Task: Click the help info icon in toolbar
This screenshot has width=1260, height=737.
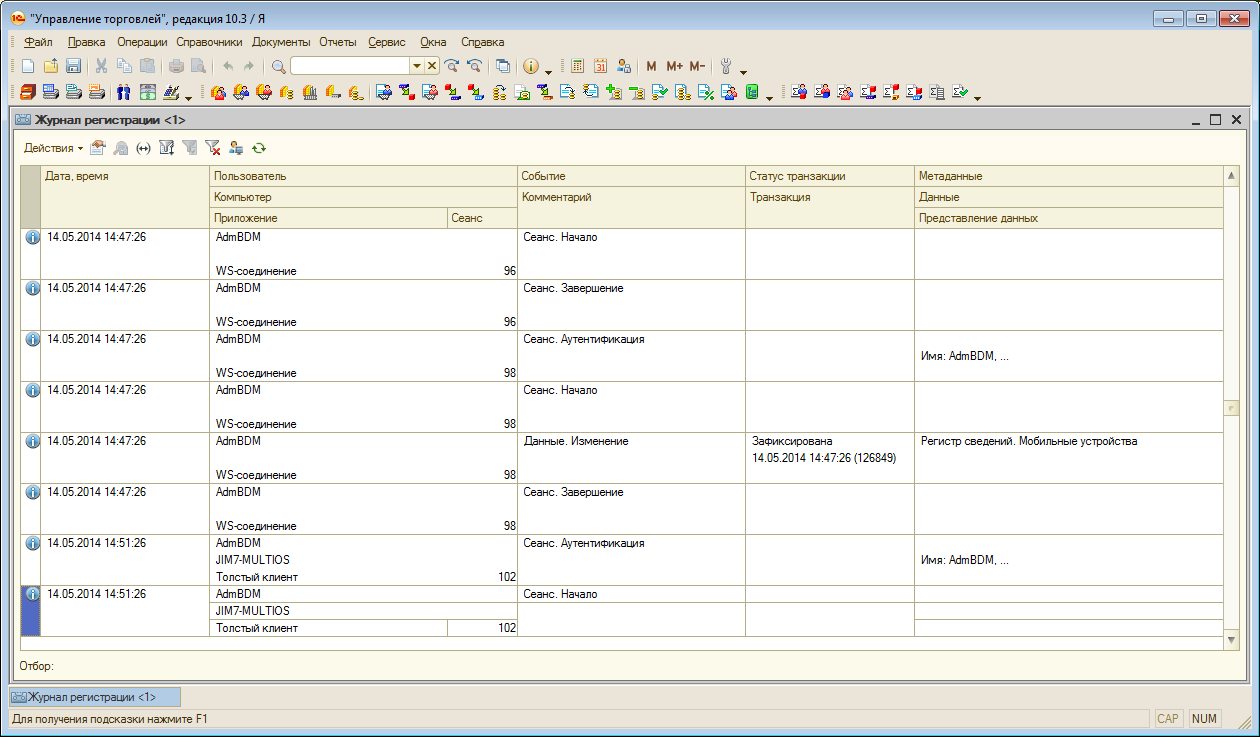Action: click(530, 66)
